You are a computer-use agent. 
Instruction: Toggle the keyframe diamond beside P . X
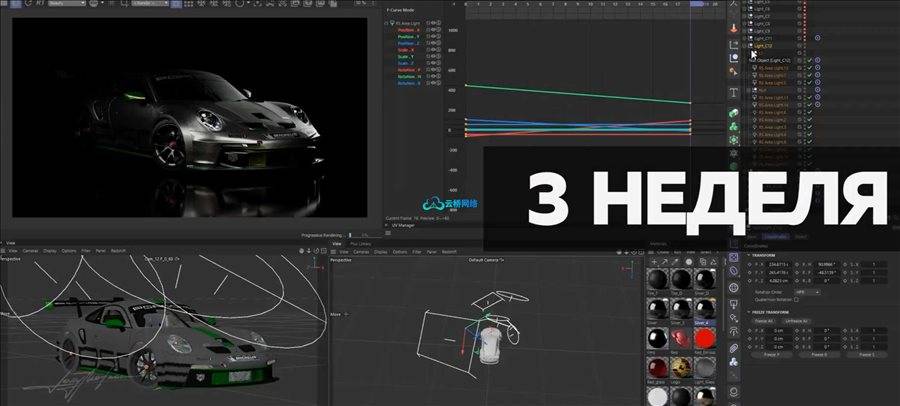point(749,264)
